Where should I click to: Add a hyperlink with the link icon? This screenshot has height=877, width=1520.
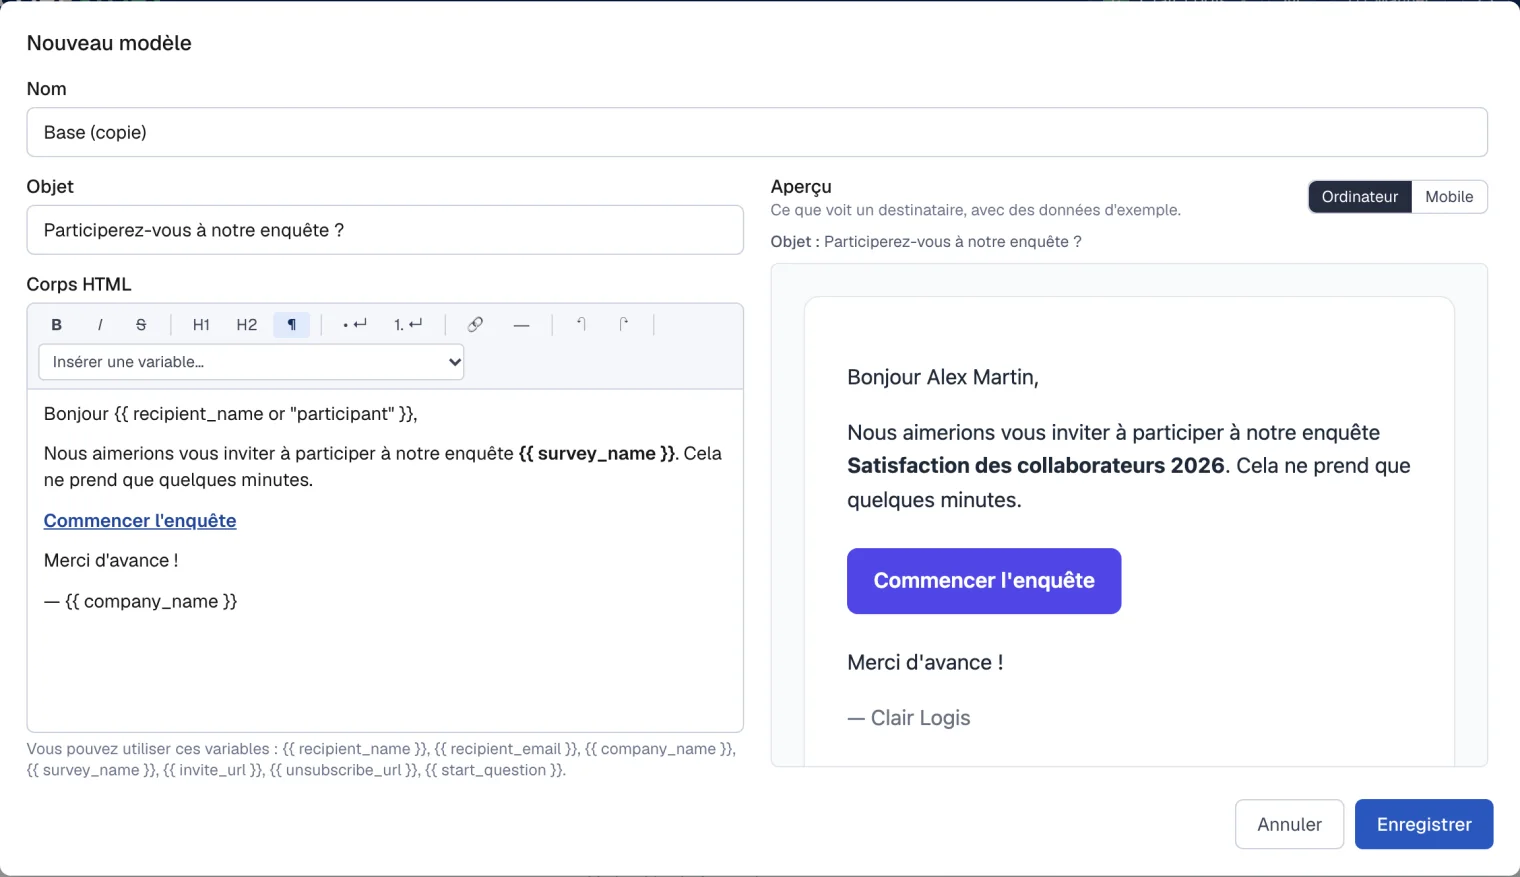(475, 325)
